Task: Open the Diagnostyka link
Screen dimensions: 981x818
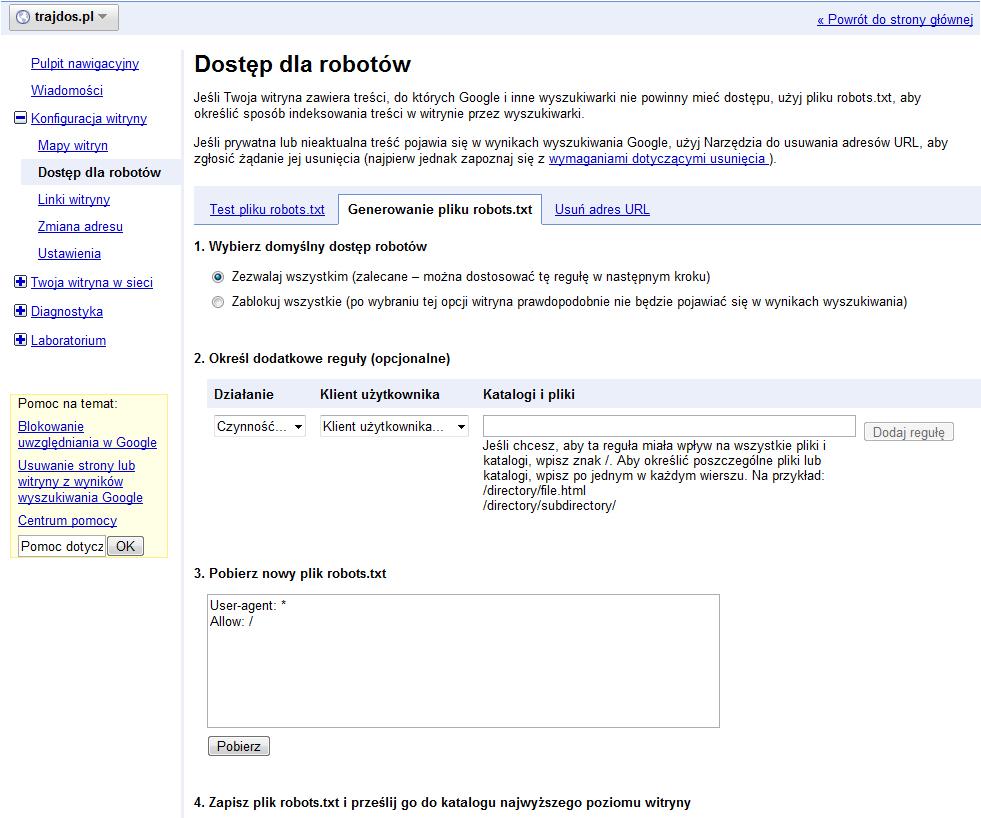Action: tap(67, 311)
